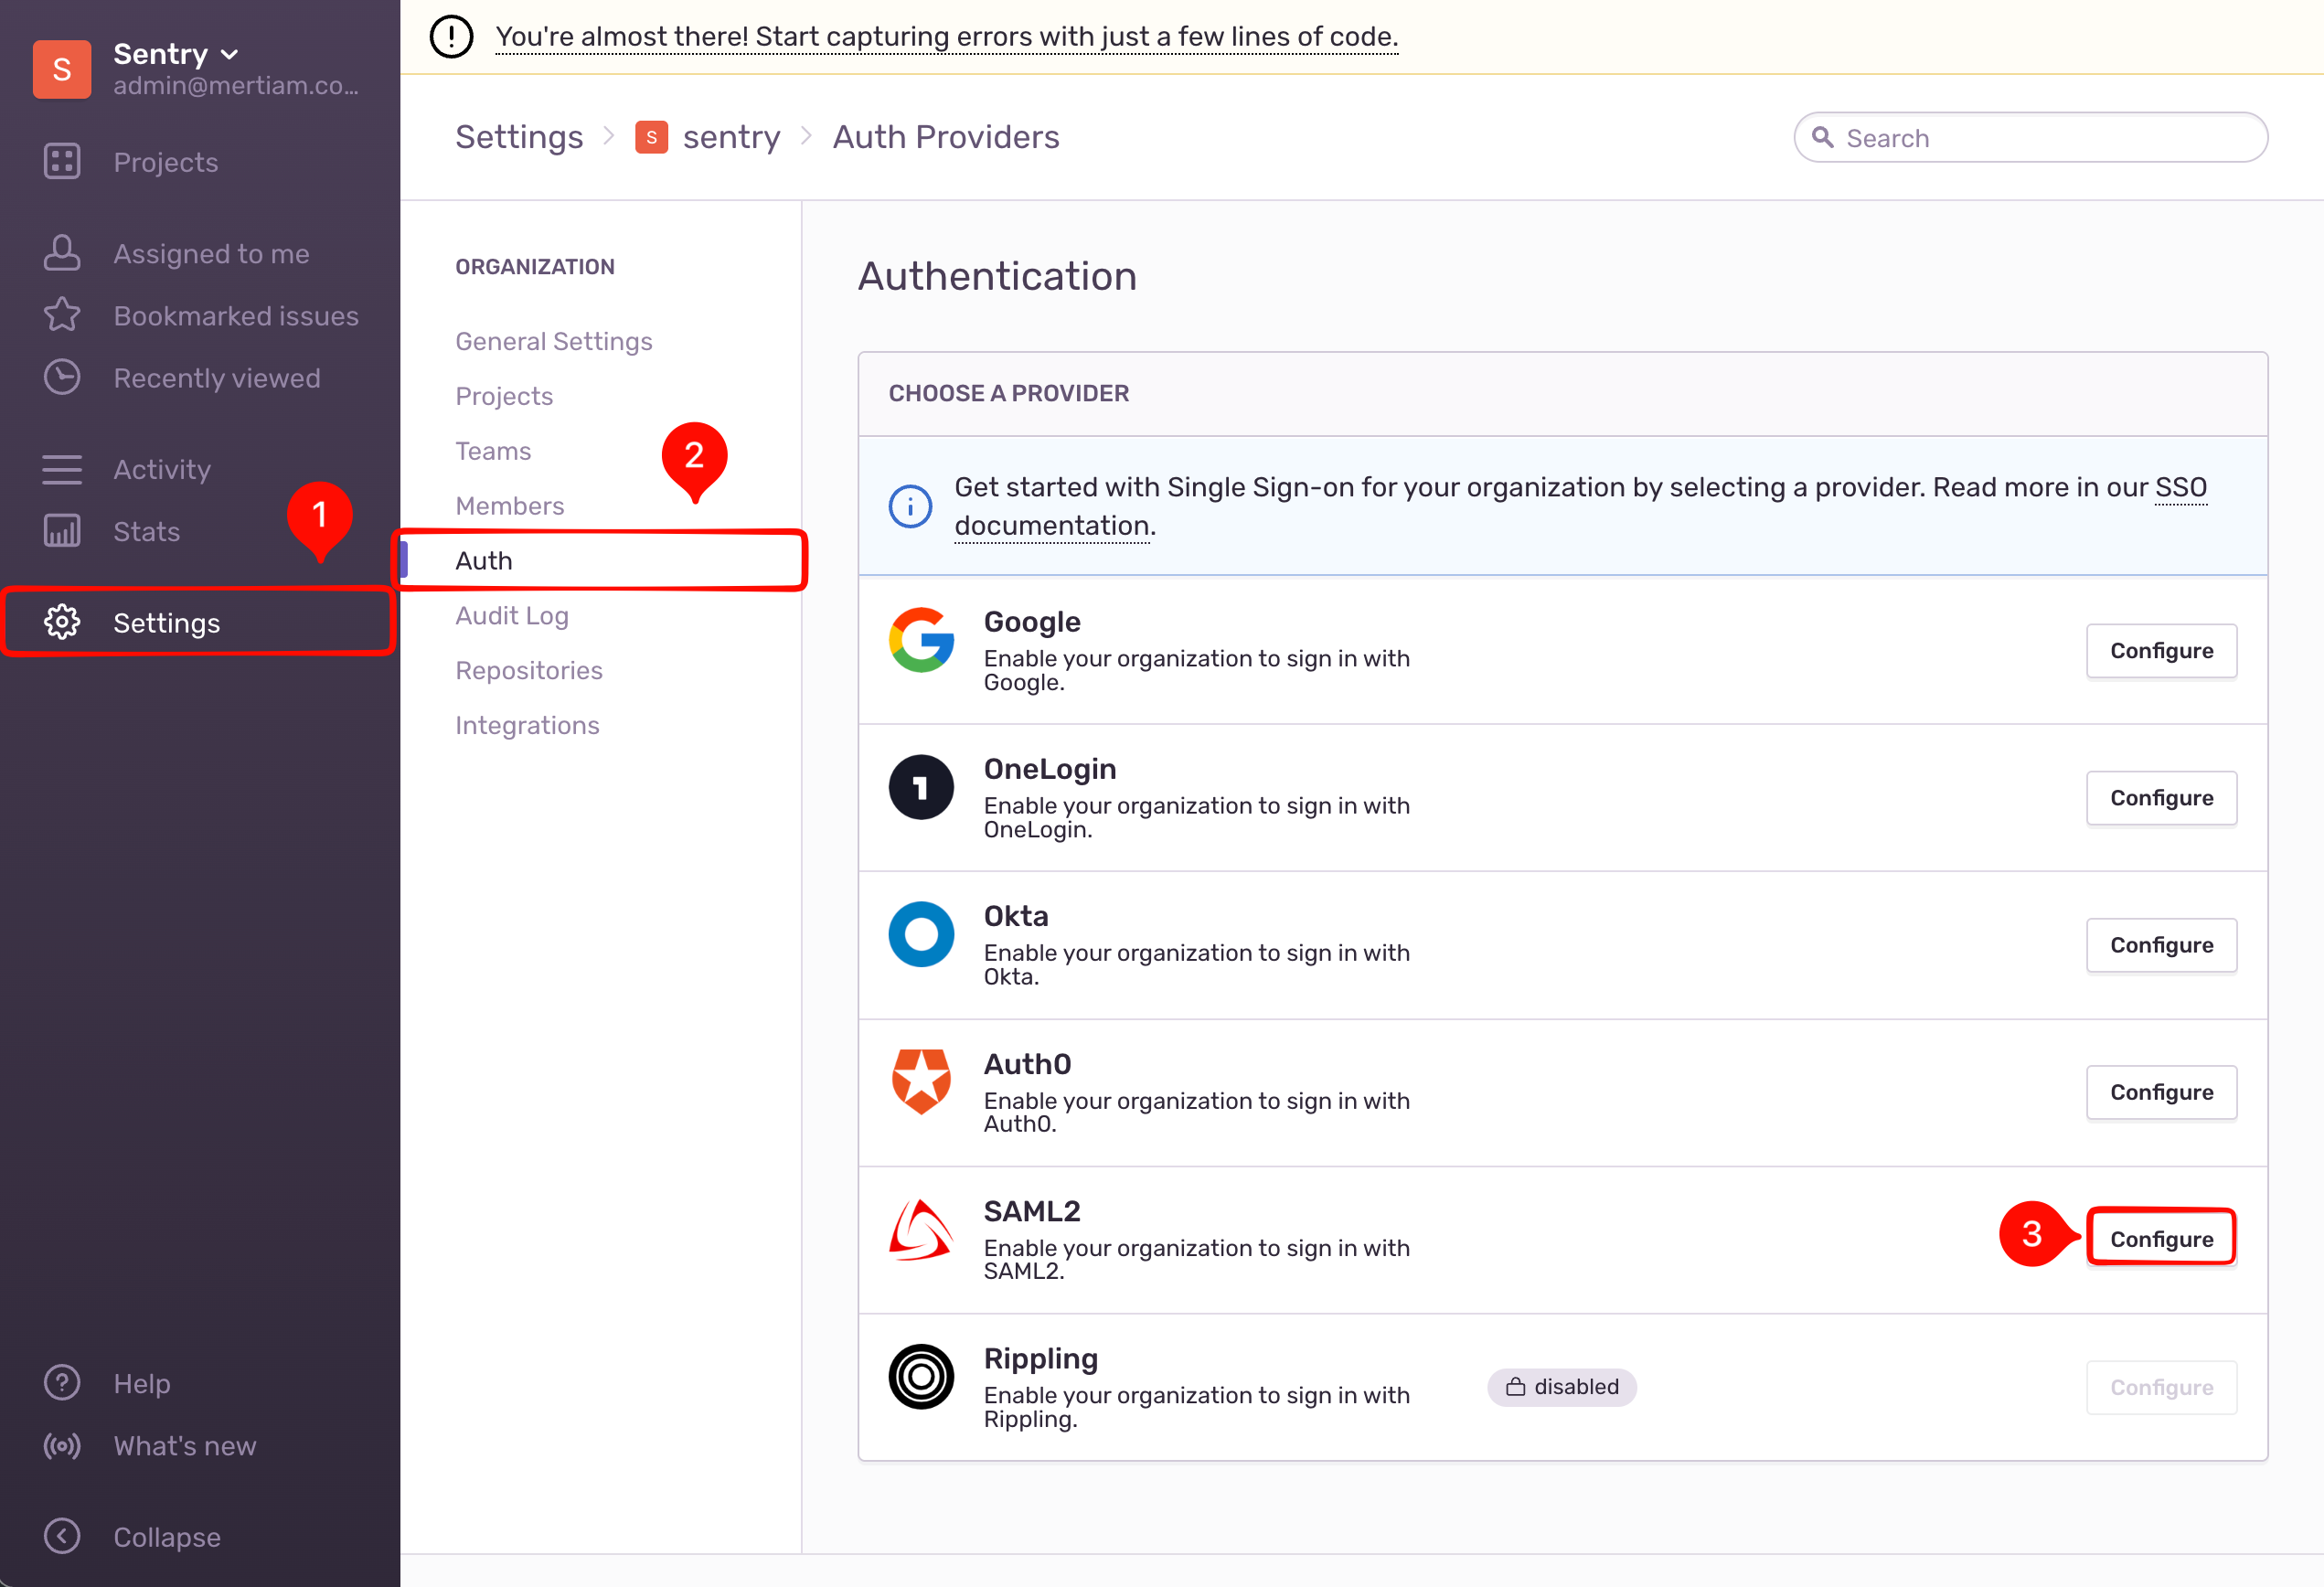Click the Help question mark icon

[x=62, y=1383]
